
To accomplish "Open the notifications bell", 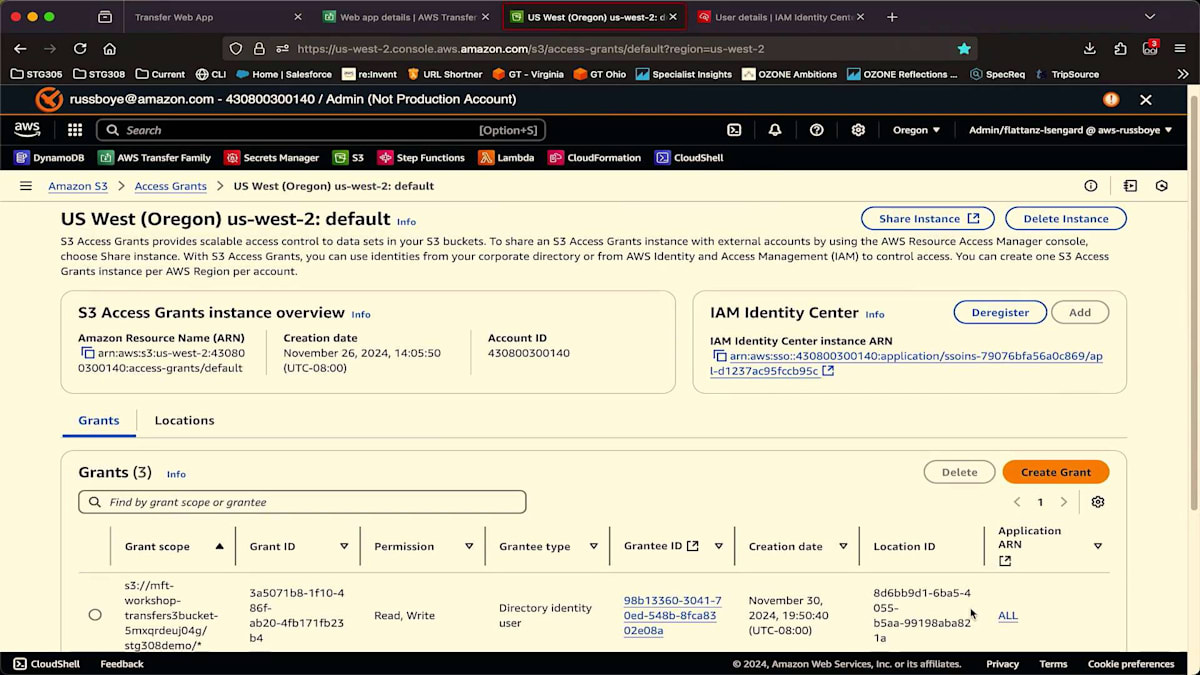I will click(775, 130).
